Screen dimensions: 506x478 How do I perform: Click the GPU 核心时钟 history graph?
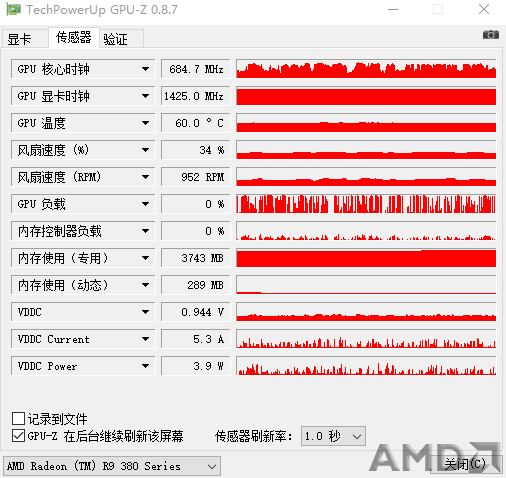click(366, 69)
